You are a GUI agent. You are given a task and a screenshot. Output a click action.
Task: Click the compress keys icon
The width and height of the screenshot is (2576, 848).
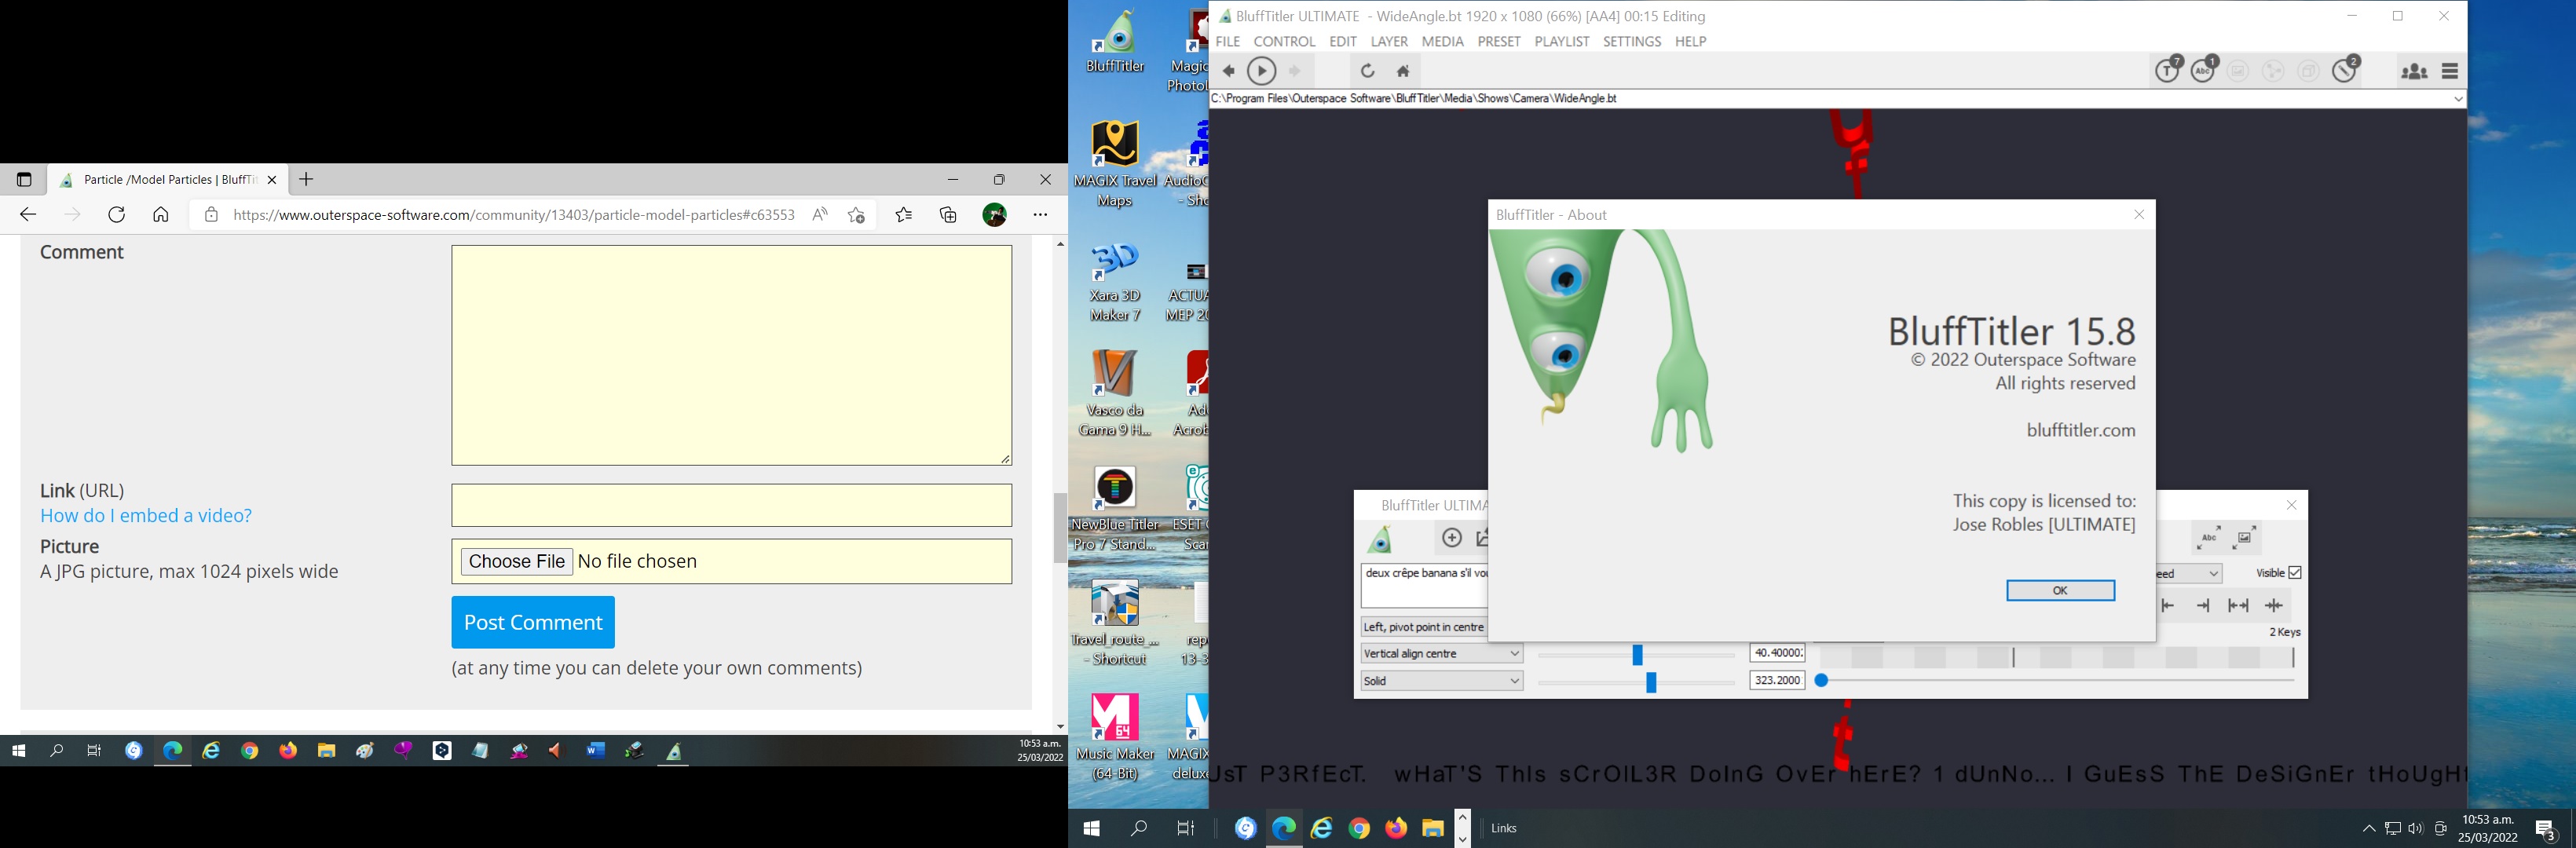tap(2274, 605)
